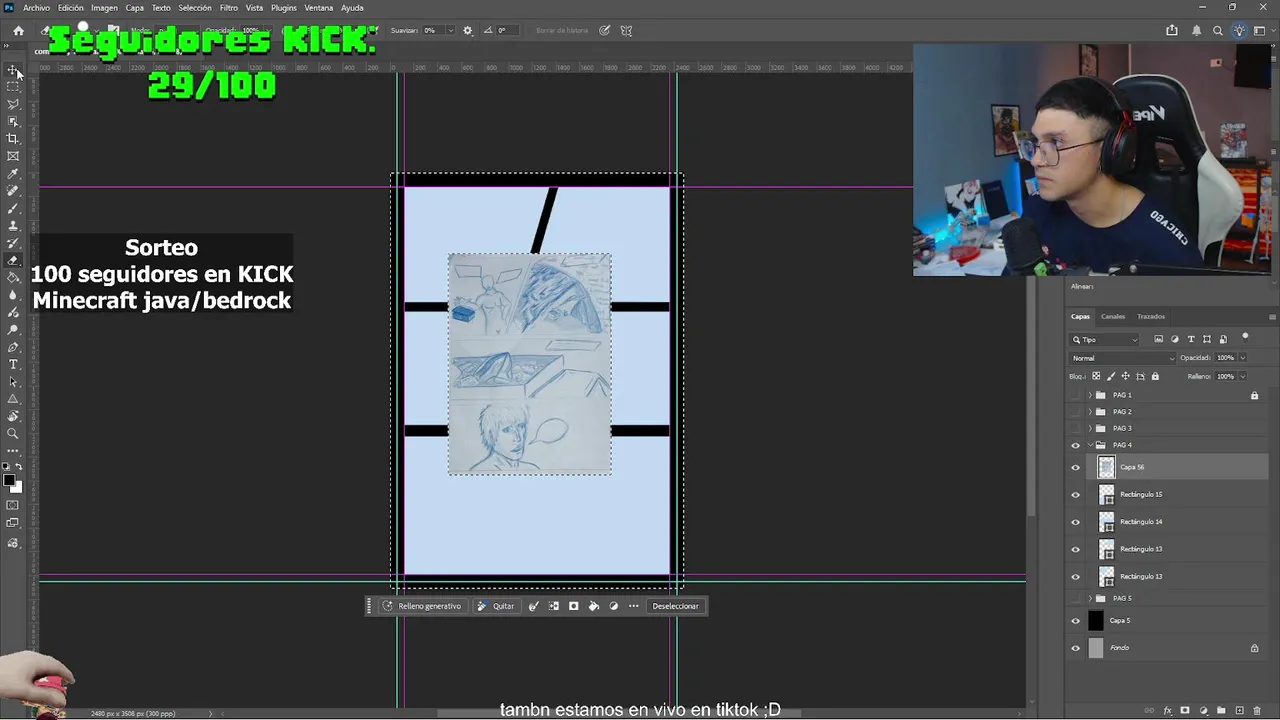The width and height of the screenshot is (1280, 720).
Task: Open the Normal blend mode dropdown
Action: click(x=1123, y=358)
